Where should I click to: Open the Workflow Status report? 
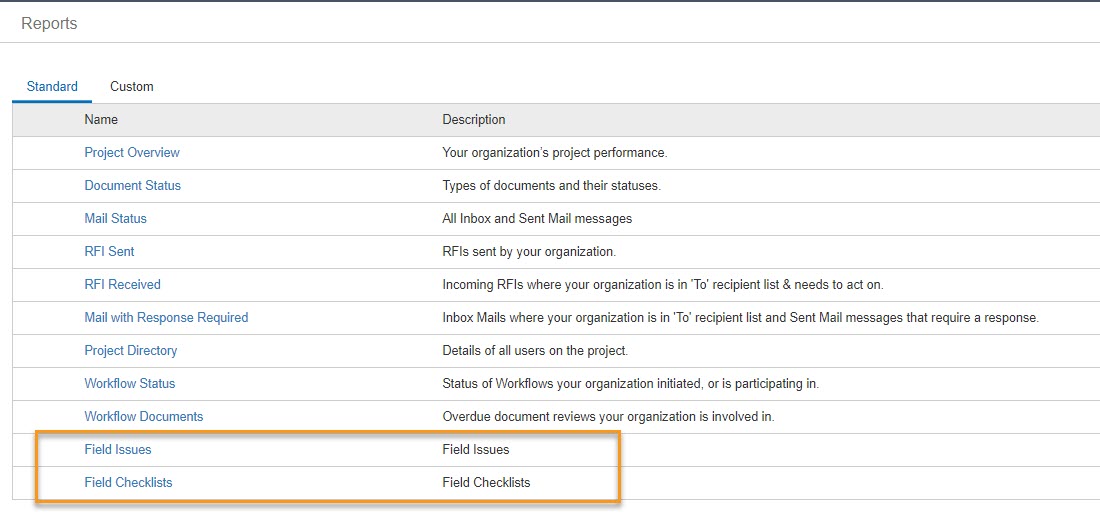[130, 383]
